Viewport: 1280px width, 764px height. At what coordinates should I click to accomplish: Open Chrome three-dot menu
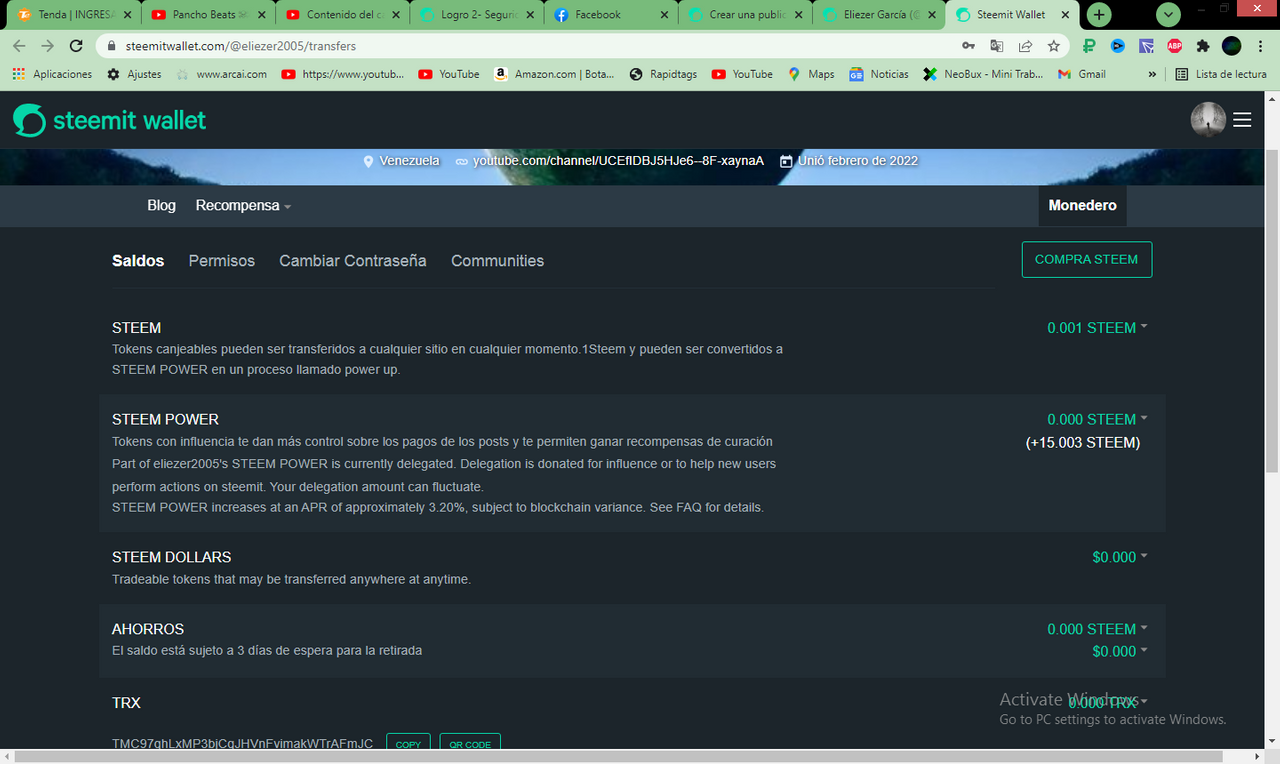1260,46
